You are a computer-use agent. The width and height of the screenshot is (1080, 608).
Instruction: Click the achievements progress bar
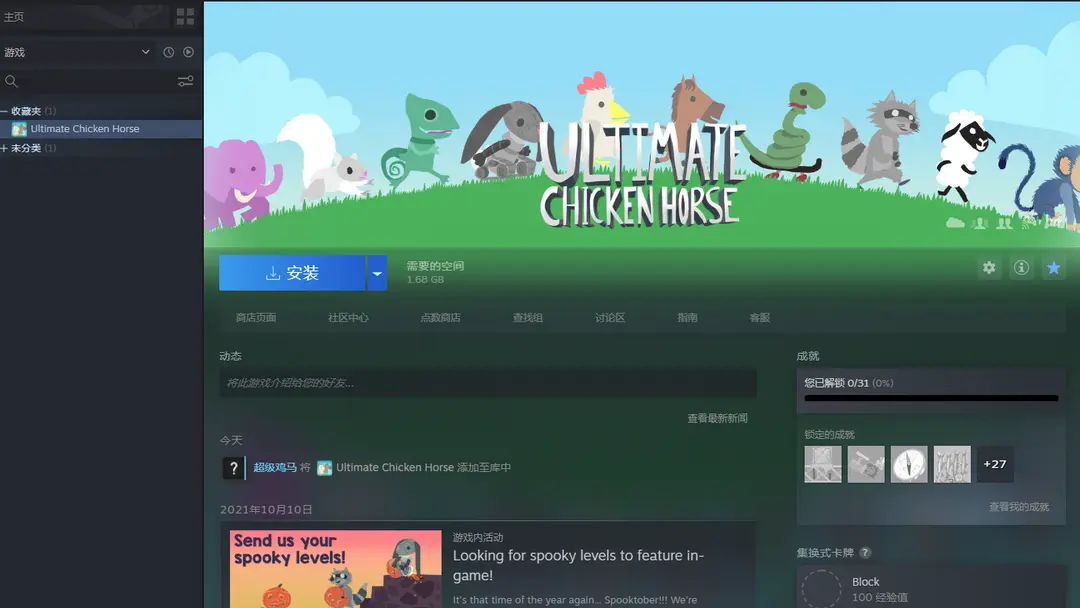tap(931, 398)
